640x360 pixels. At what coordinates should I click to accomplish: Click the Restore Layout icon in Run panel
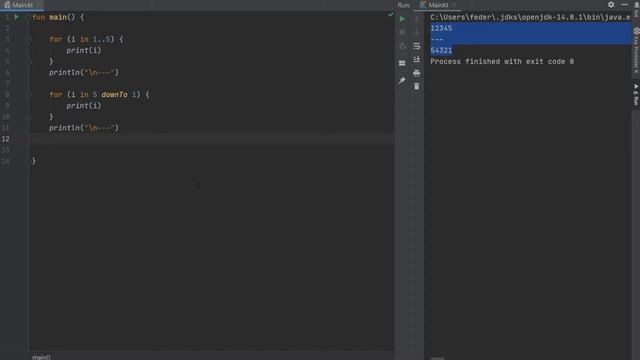pyautogui.click(x=402, y=63)
